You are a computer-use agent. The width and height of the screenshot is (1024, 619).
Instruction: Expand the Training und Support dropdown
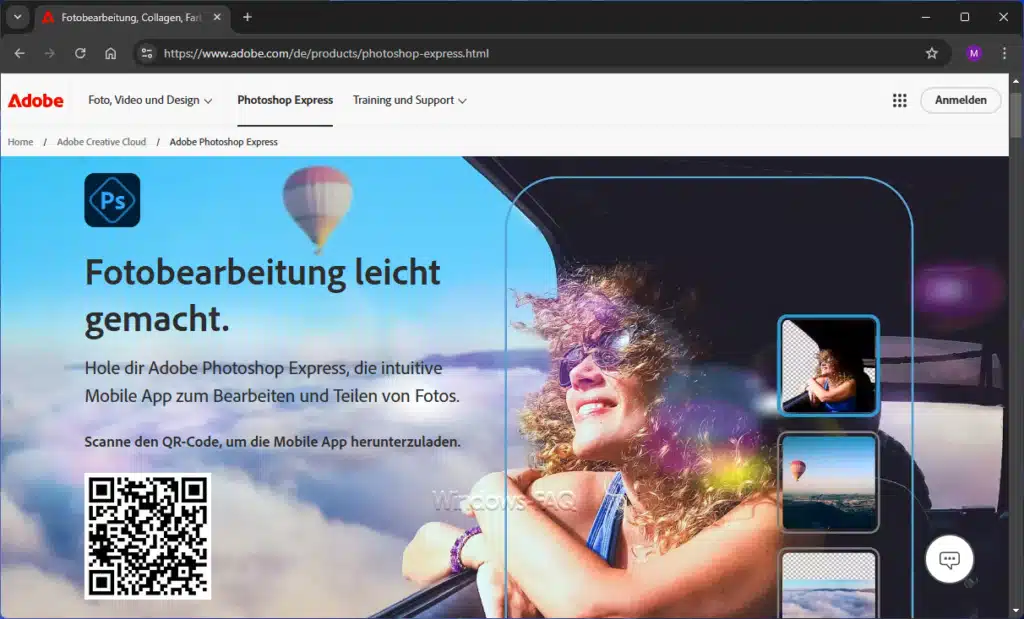pos(409,100)
